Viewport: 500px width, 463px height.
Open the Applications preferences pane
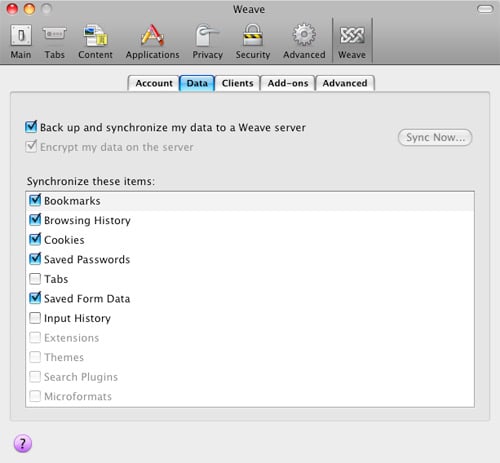152,42
